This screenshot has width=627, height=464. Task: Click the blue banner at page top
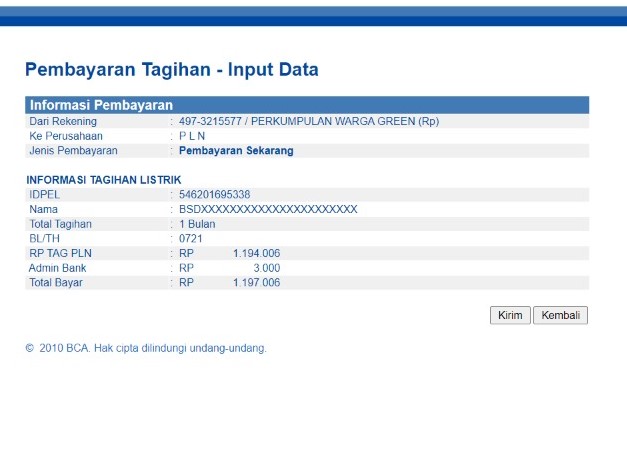[x=313, y=14]
